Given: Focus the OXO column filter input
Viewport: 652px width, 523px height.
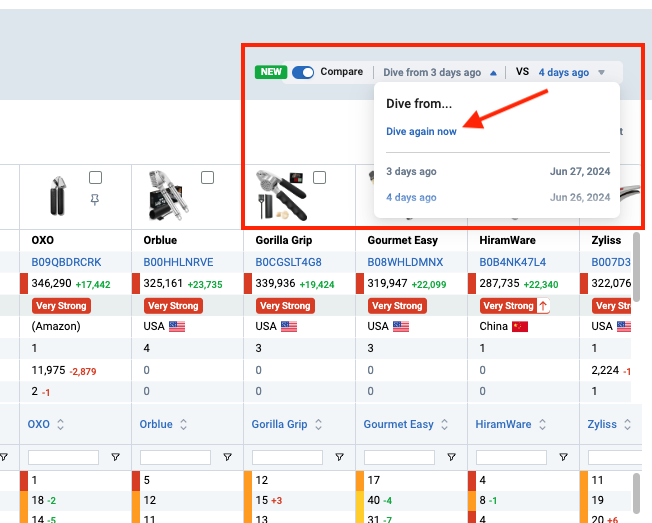Looking at the screenshot, I should (63, 457).
